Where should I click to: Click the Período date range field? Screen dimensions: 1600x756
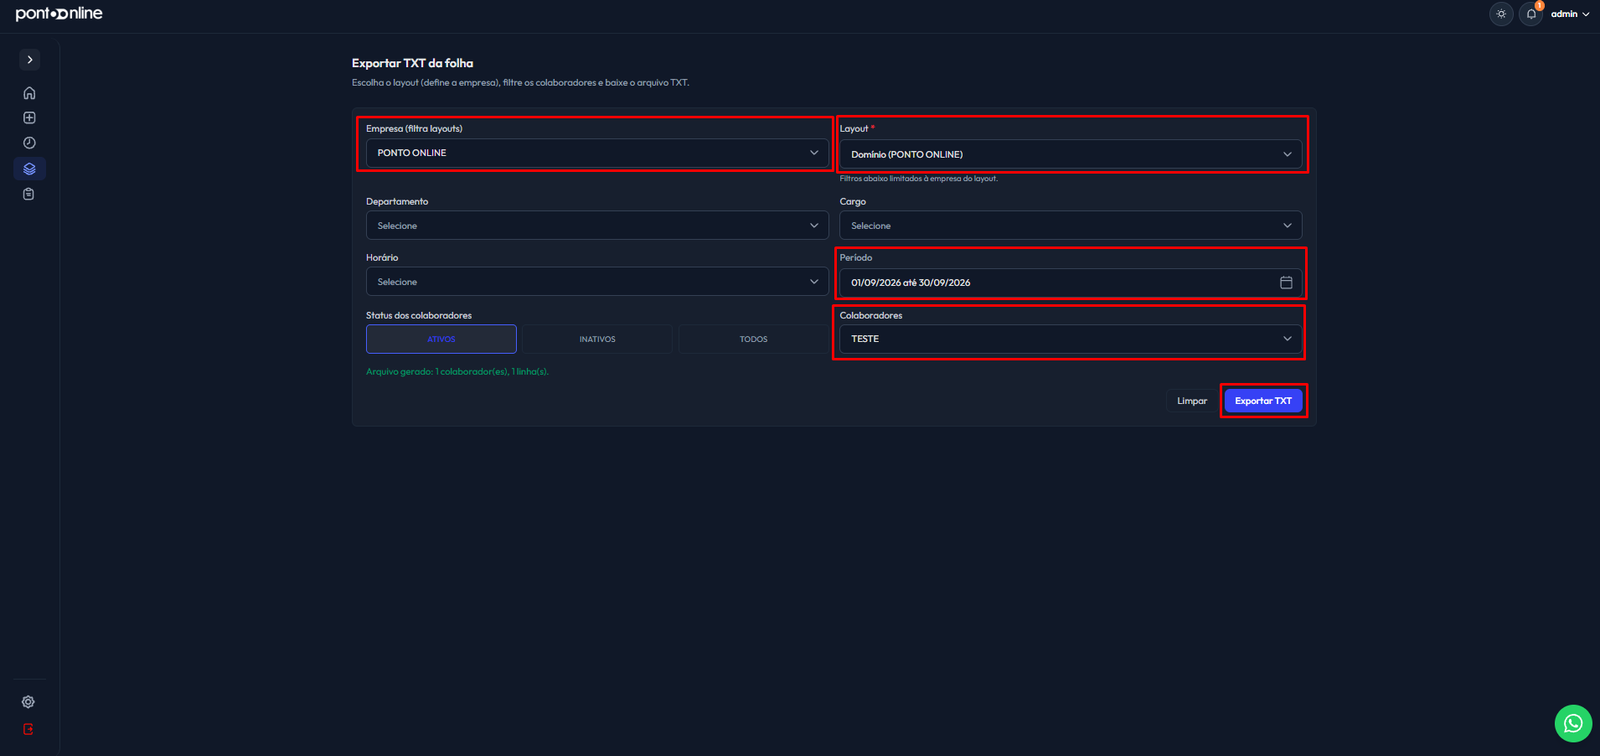click(x=1070, y=283)
